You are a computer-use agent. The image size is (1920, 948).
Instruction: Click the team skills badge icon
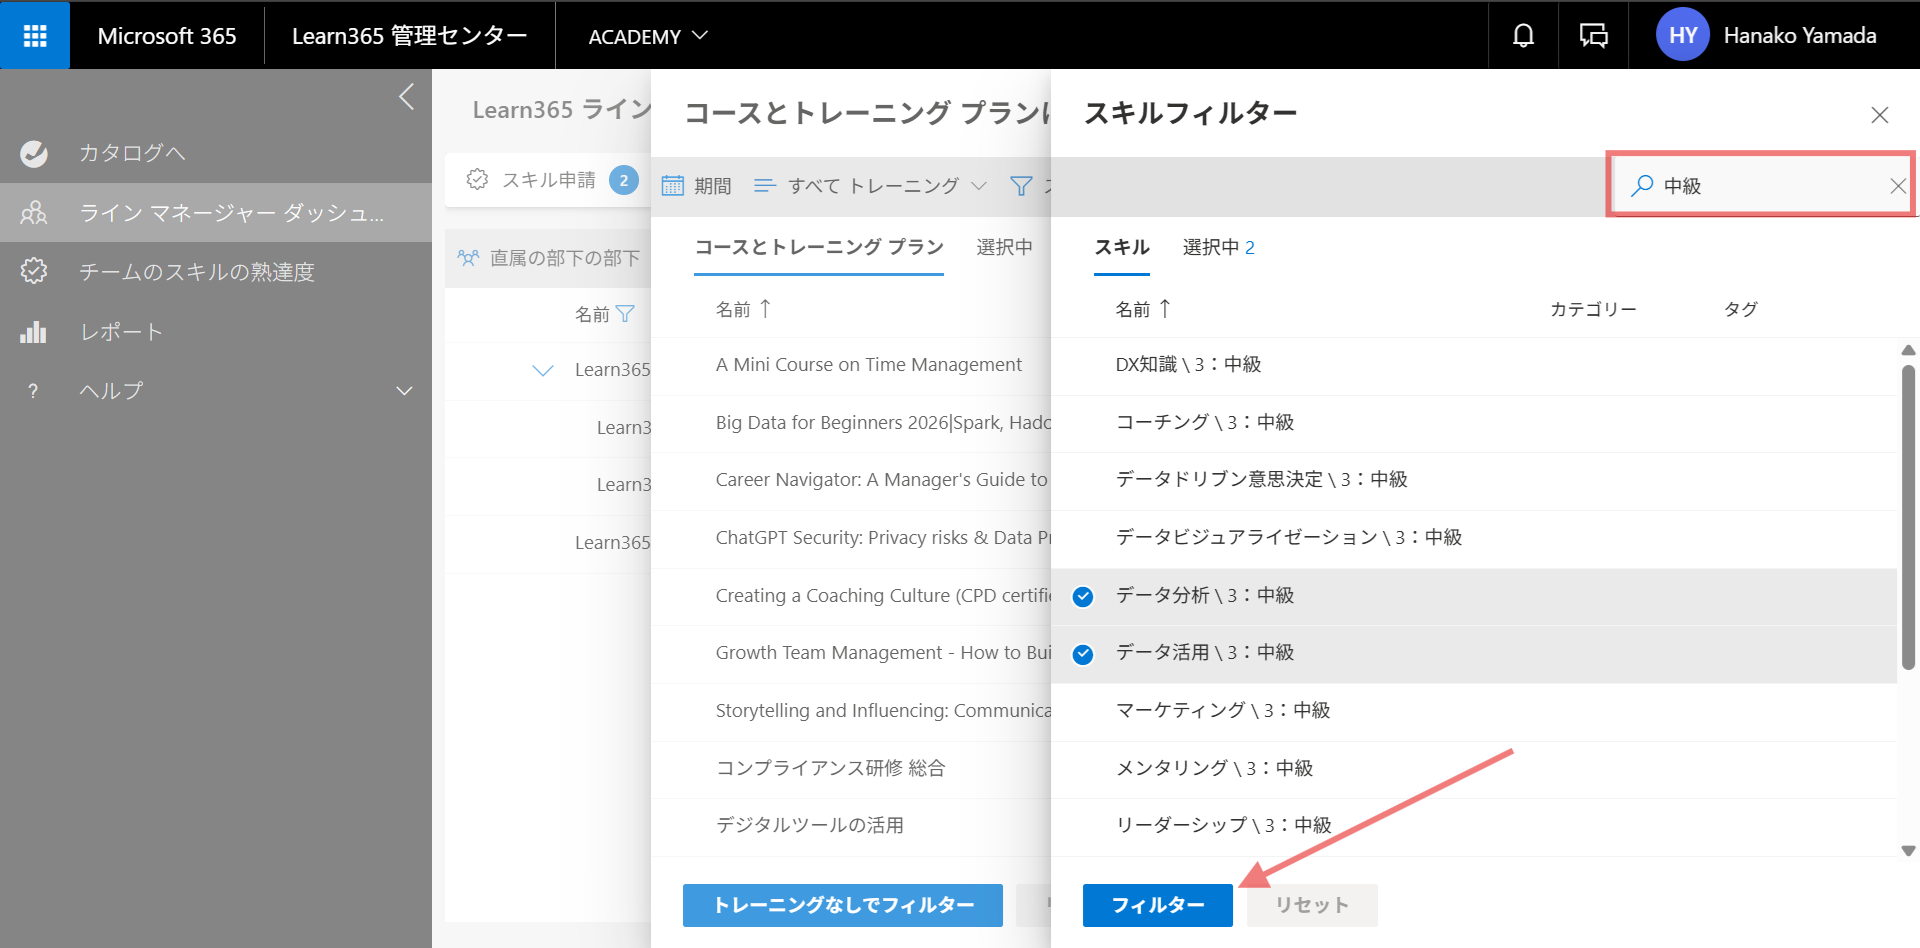[x=34, y=271]
